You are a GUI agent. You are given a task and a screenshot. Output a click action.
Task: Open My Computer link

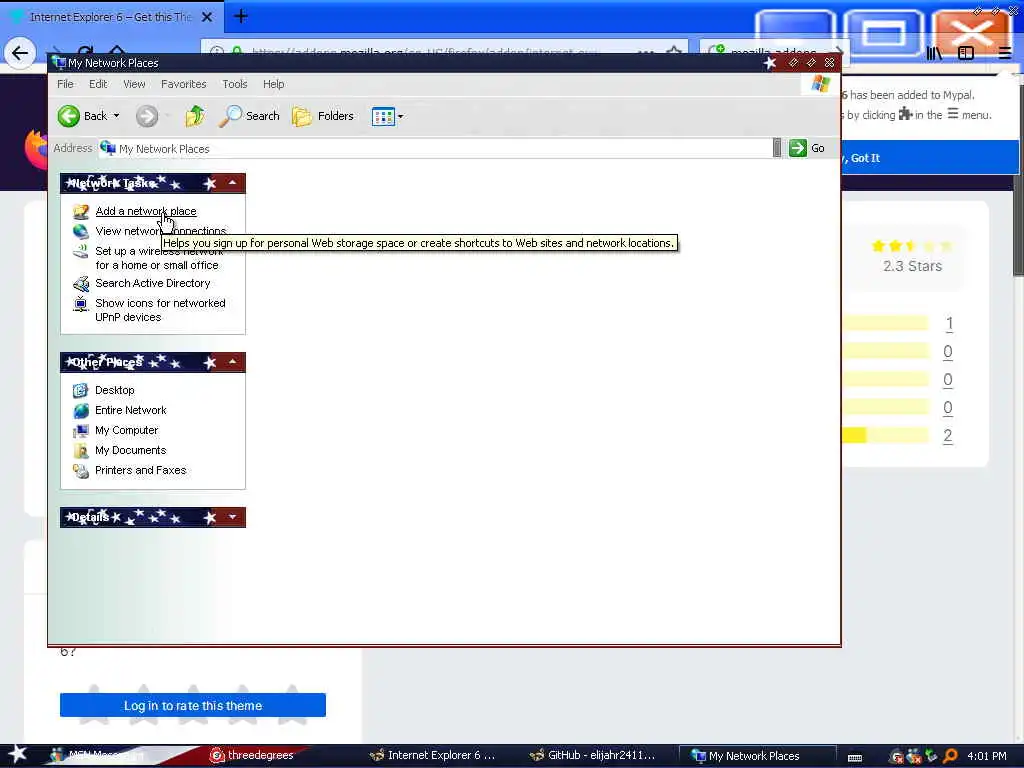click(127, 430)
